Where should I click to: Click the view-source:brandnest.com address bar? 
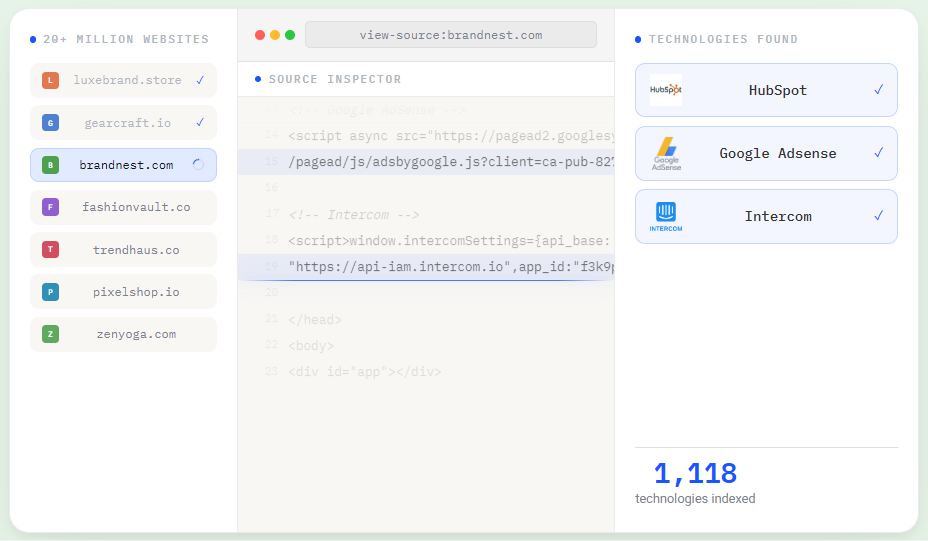(x=451, y=35)
